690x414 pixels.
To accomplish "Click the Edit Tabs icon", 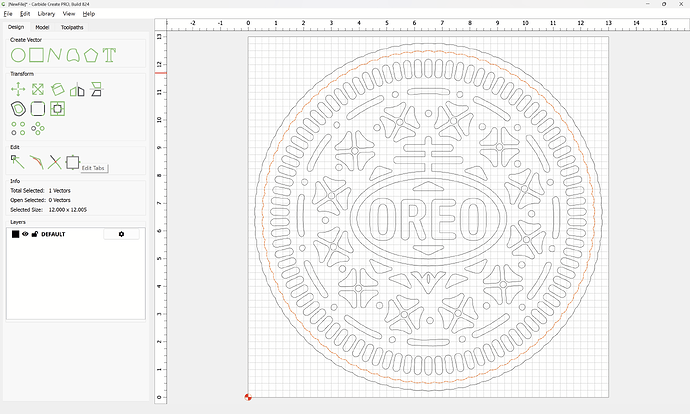I will pyautogui.click(x=72, y=161).
